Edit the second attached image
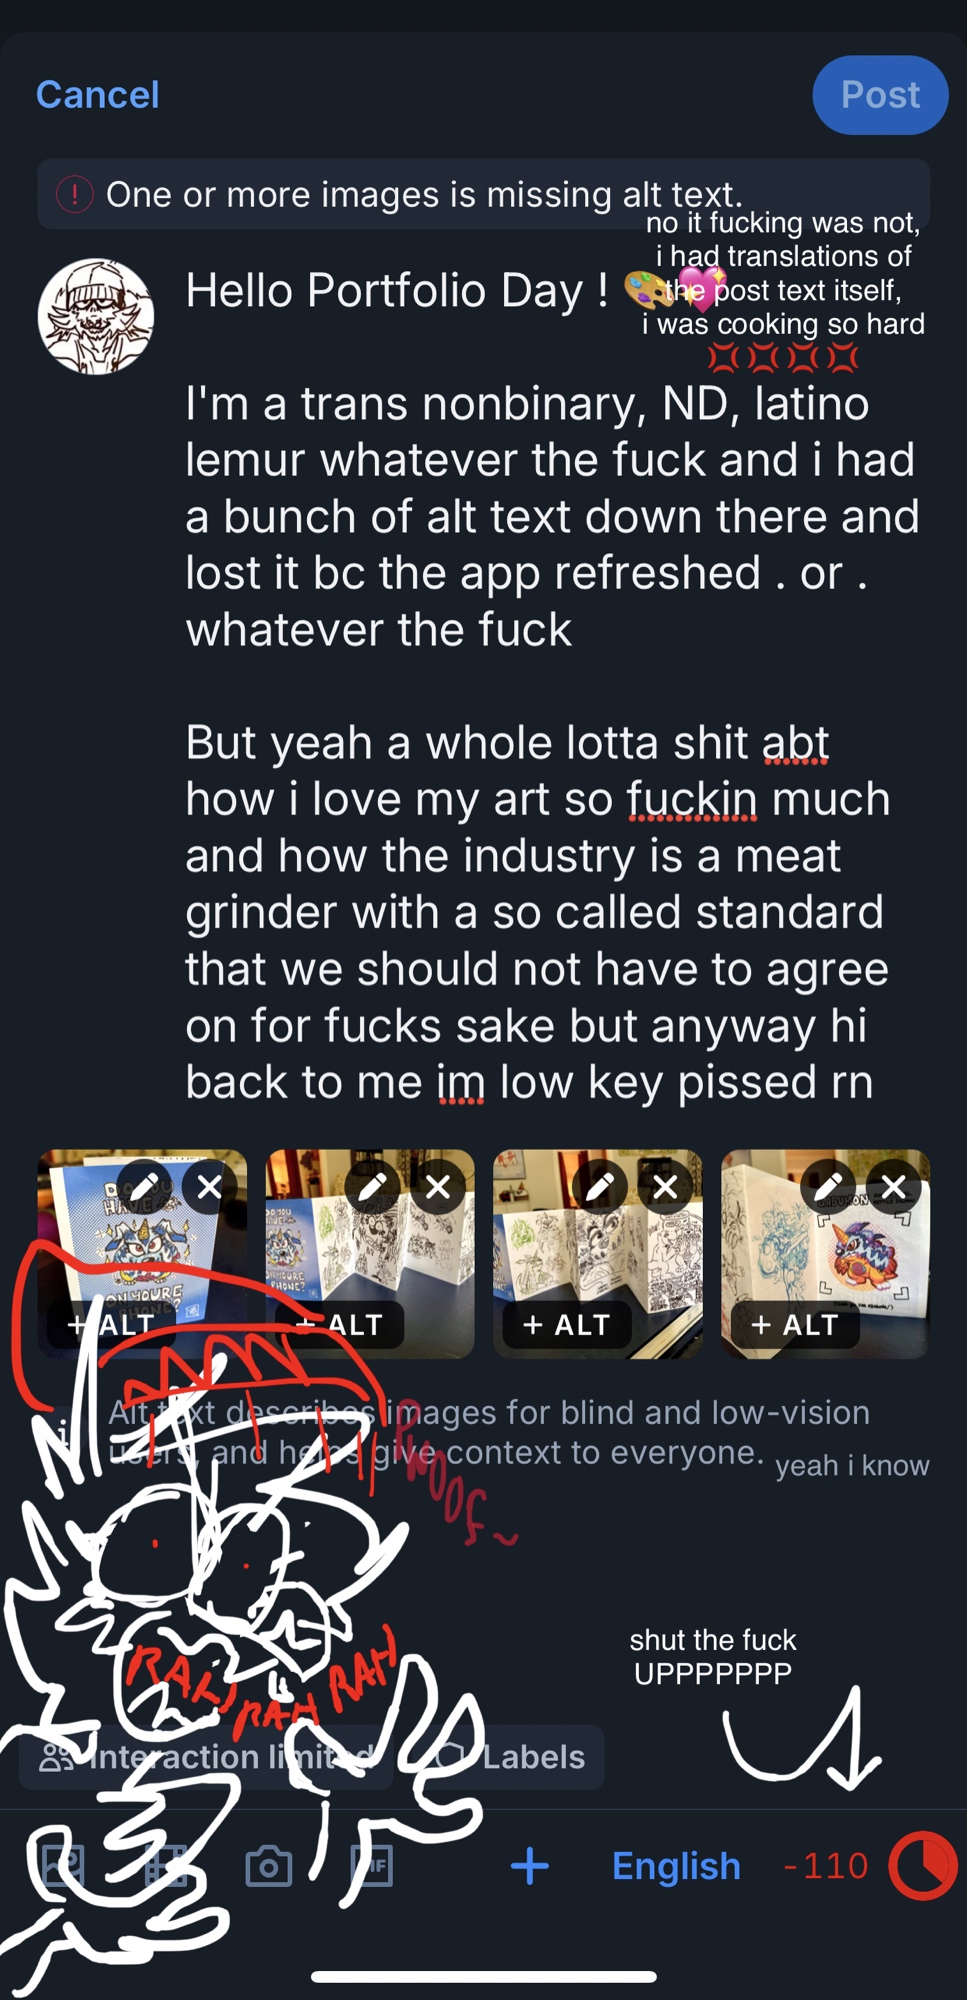 [372, 1187]
